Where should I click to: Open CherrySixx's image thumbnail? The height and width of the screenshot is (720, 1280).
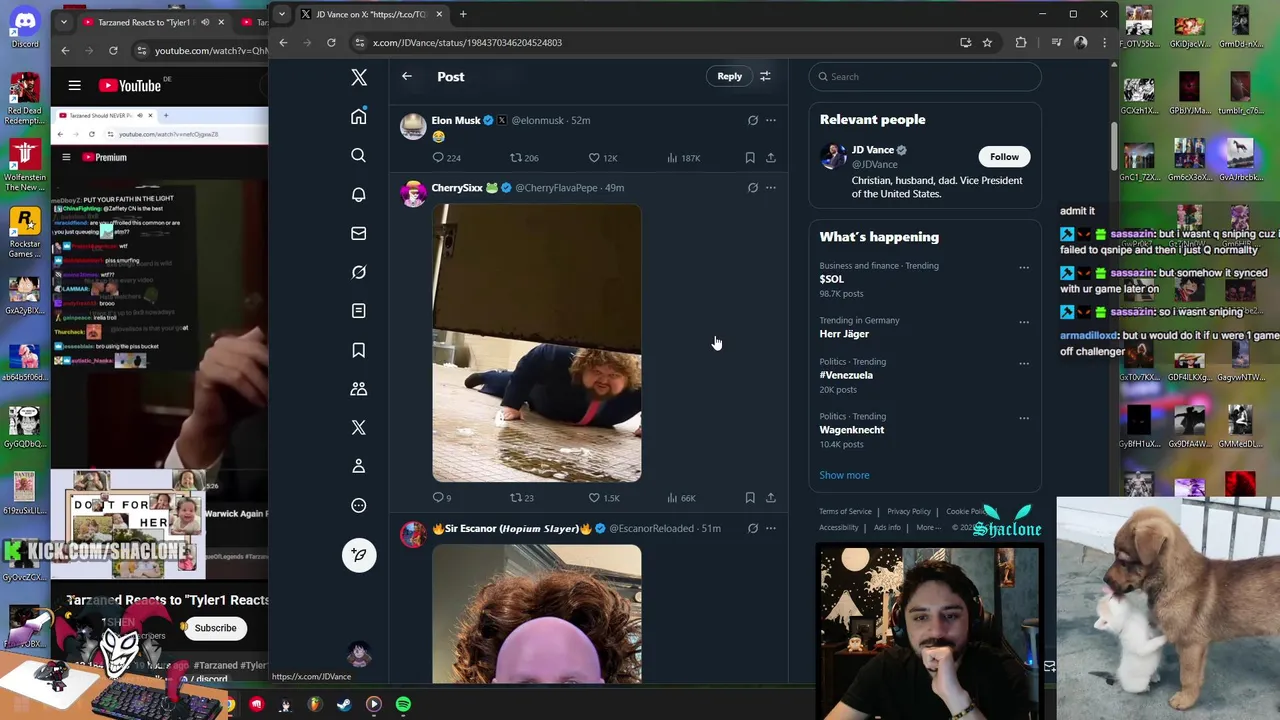537,343
